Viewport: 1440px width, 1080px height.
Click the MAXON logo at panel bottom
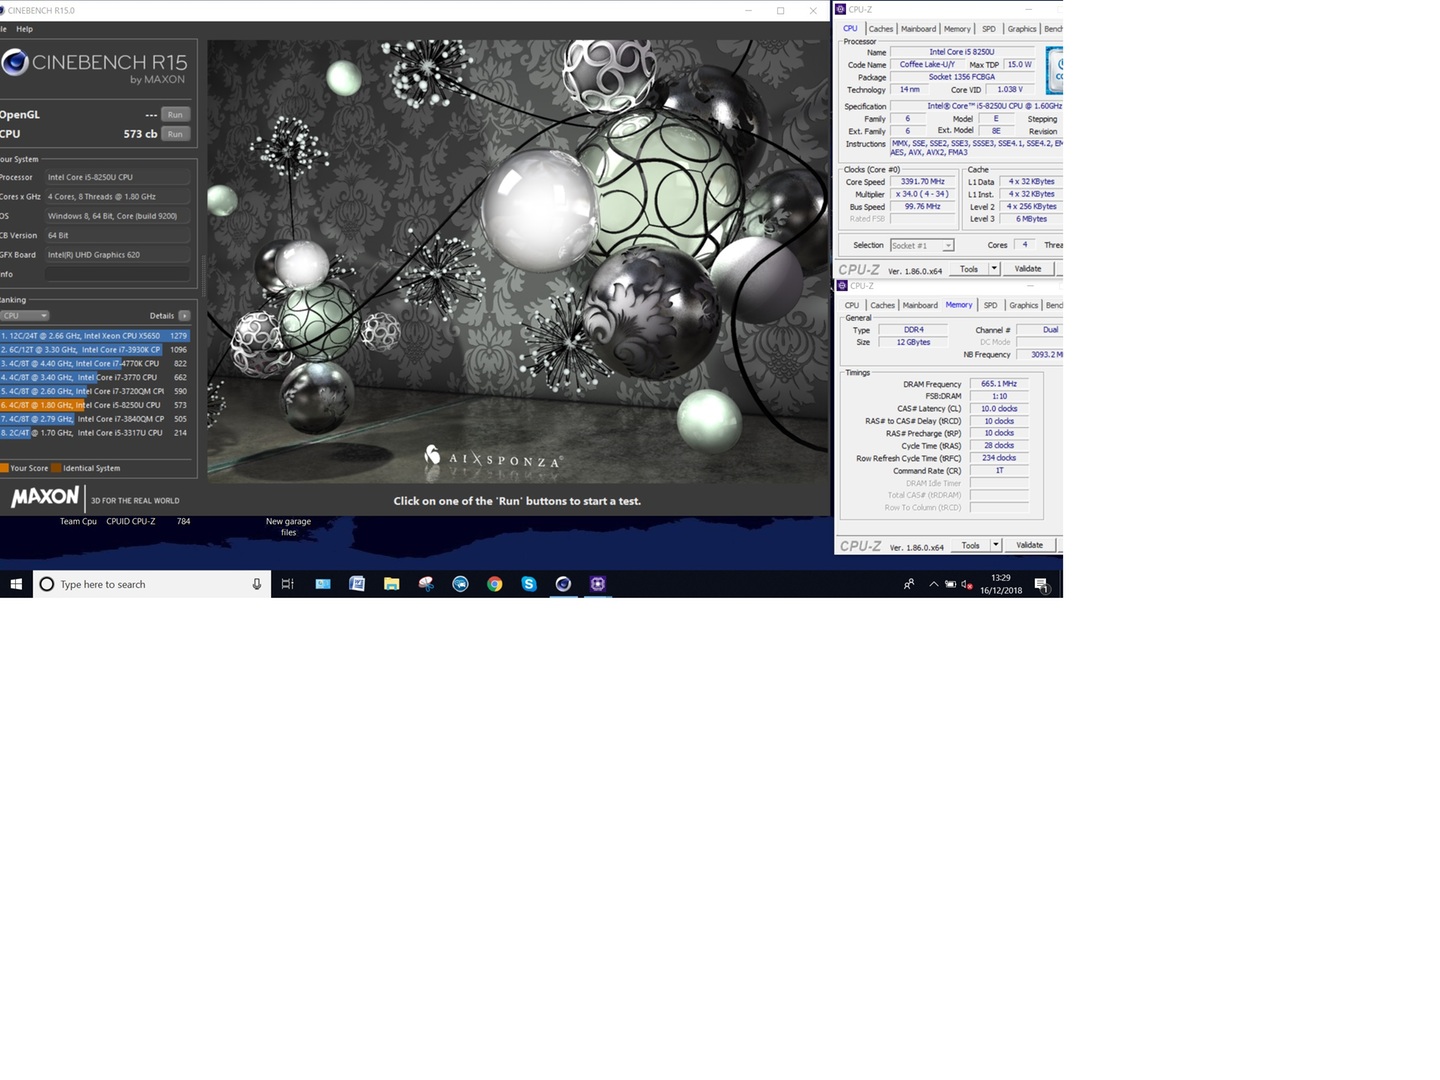pyautogui.click(x=45, y=497)
